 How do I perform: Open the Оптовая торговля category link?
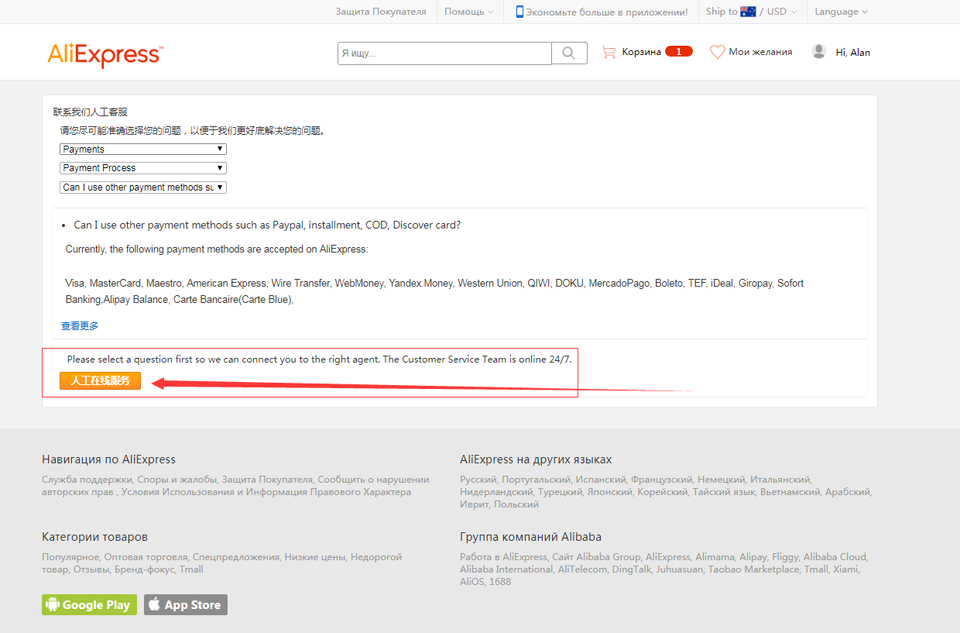coord(146,557)
